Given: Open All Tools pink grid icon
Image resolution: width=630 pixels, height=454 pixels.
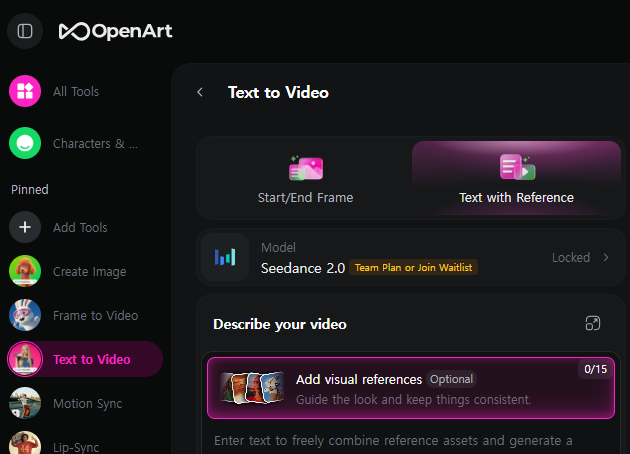Looking at the screenshot, I should (x=25, y=91).
